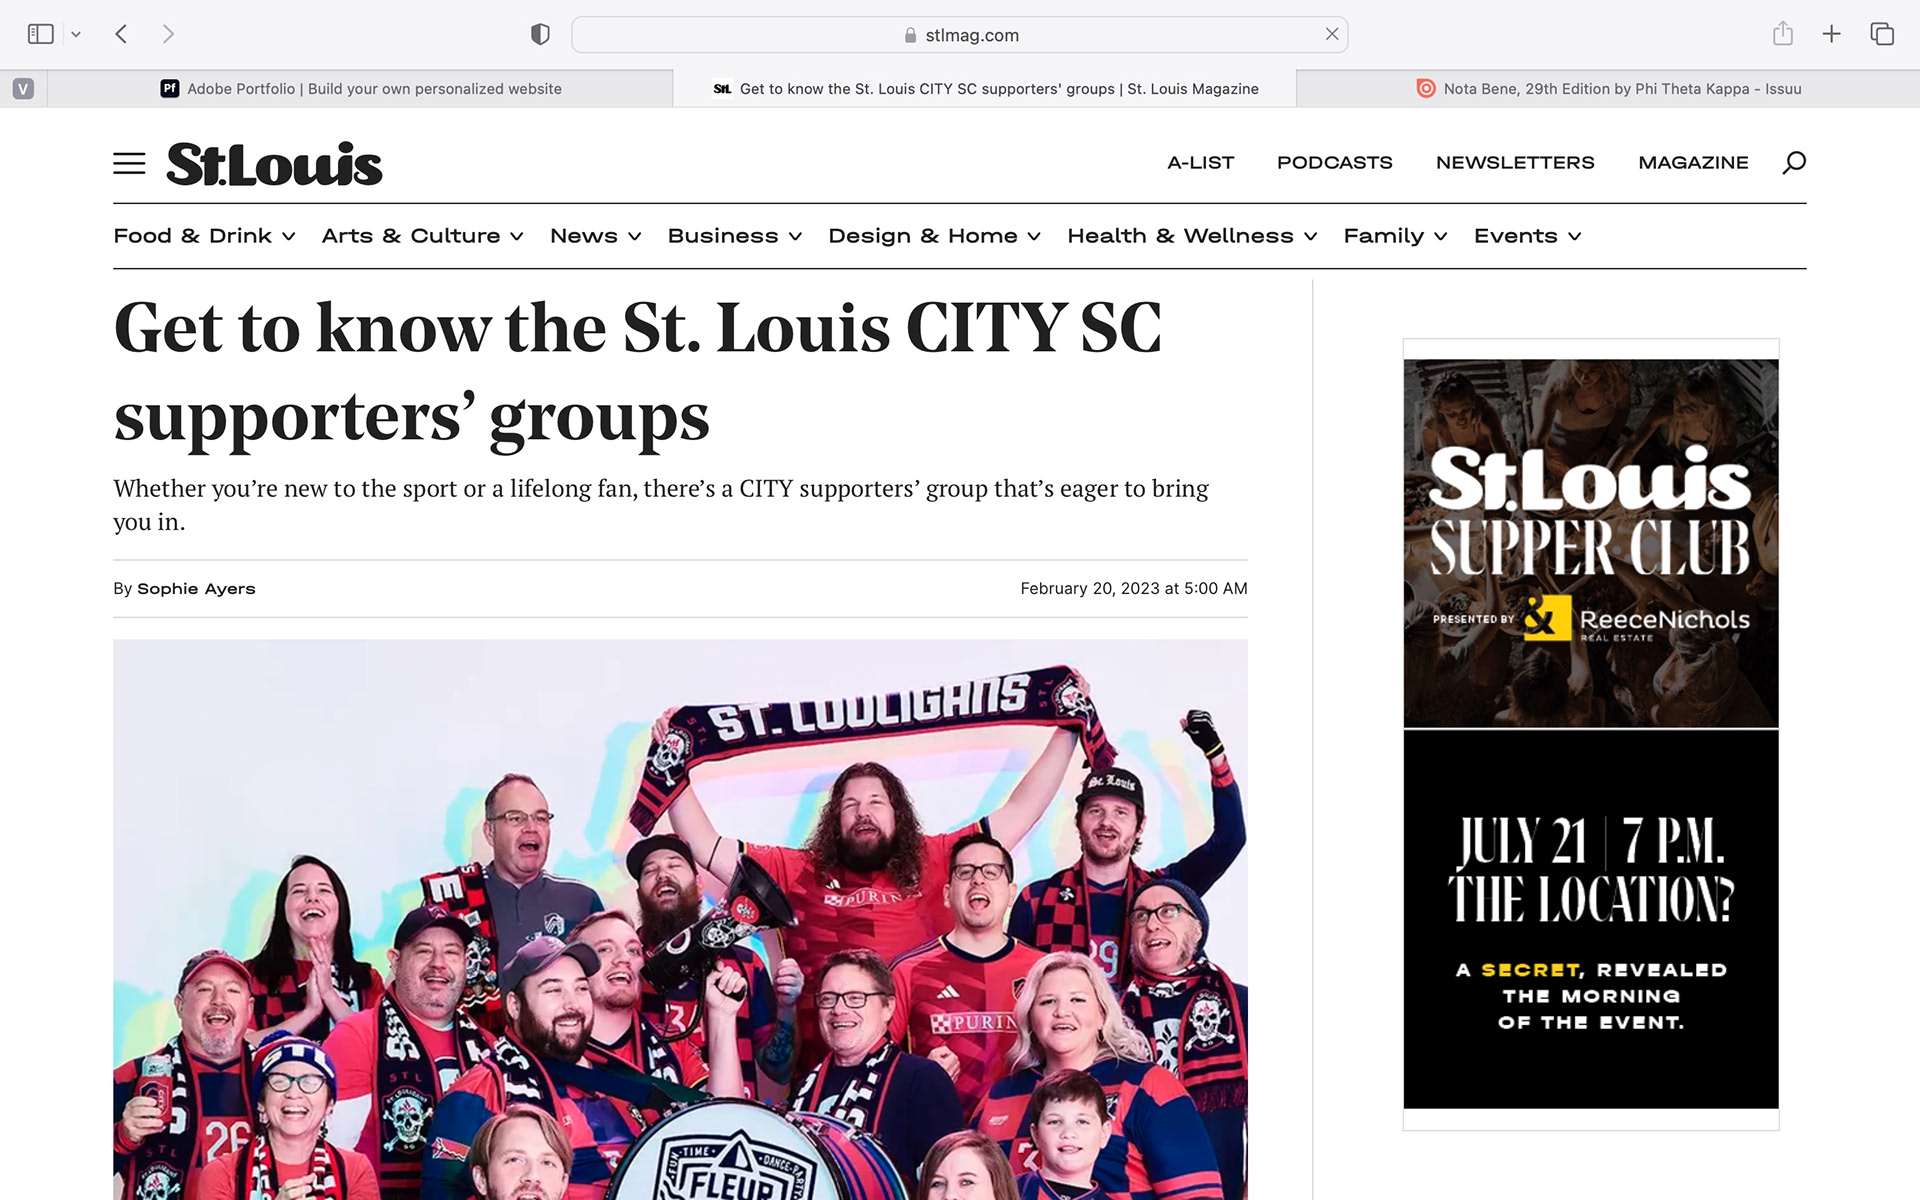The width and height of the screenshot is (1920, 1200).
Task: Expand the Food & Drink dropdown
Action: (x=204, y=236)
